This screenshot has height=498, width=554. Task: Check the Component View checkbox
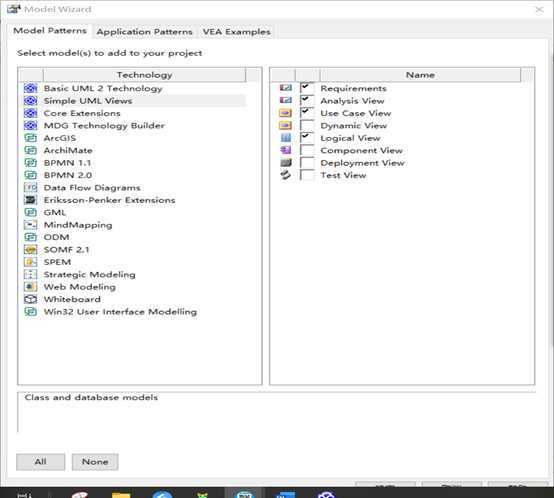coord(307,150)
